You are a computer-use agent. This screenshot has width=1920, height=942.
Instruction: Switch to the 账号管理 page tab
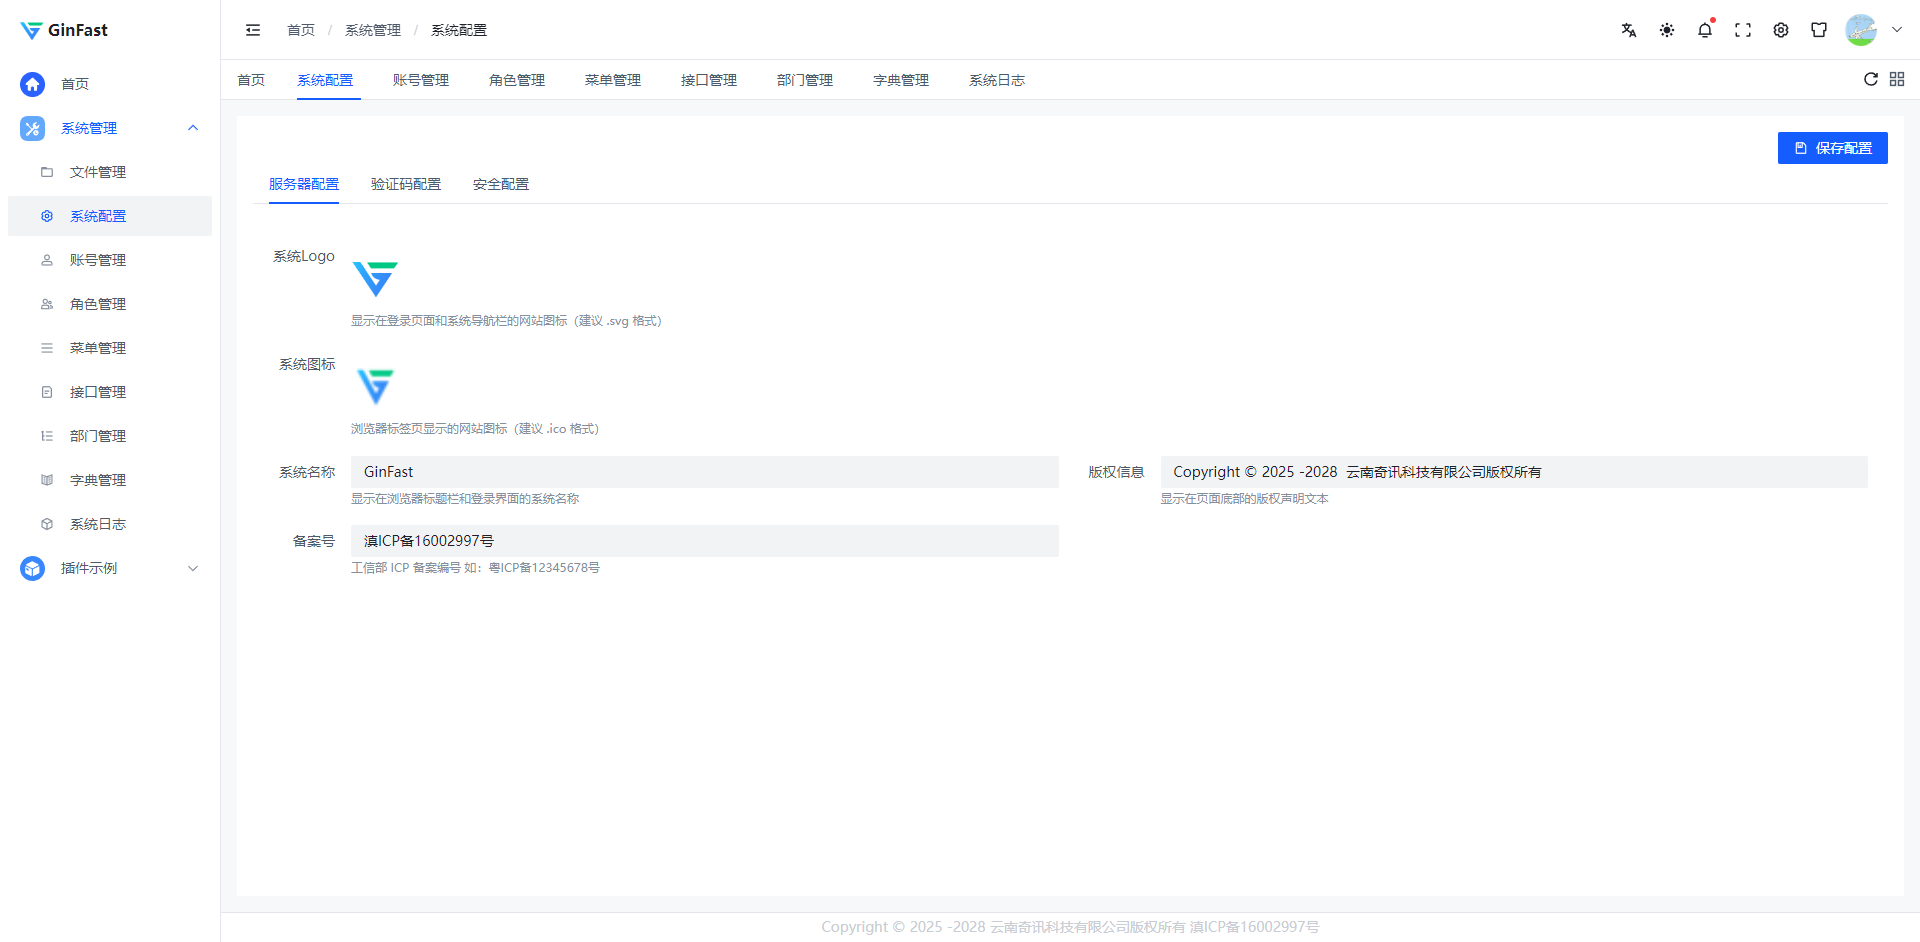point(421,80)
